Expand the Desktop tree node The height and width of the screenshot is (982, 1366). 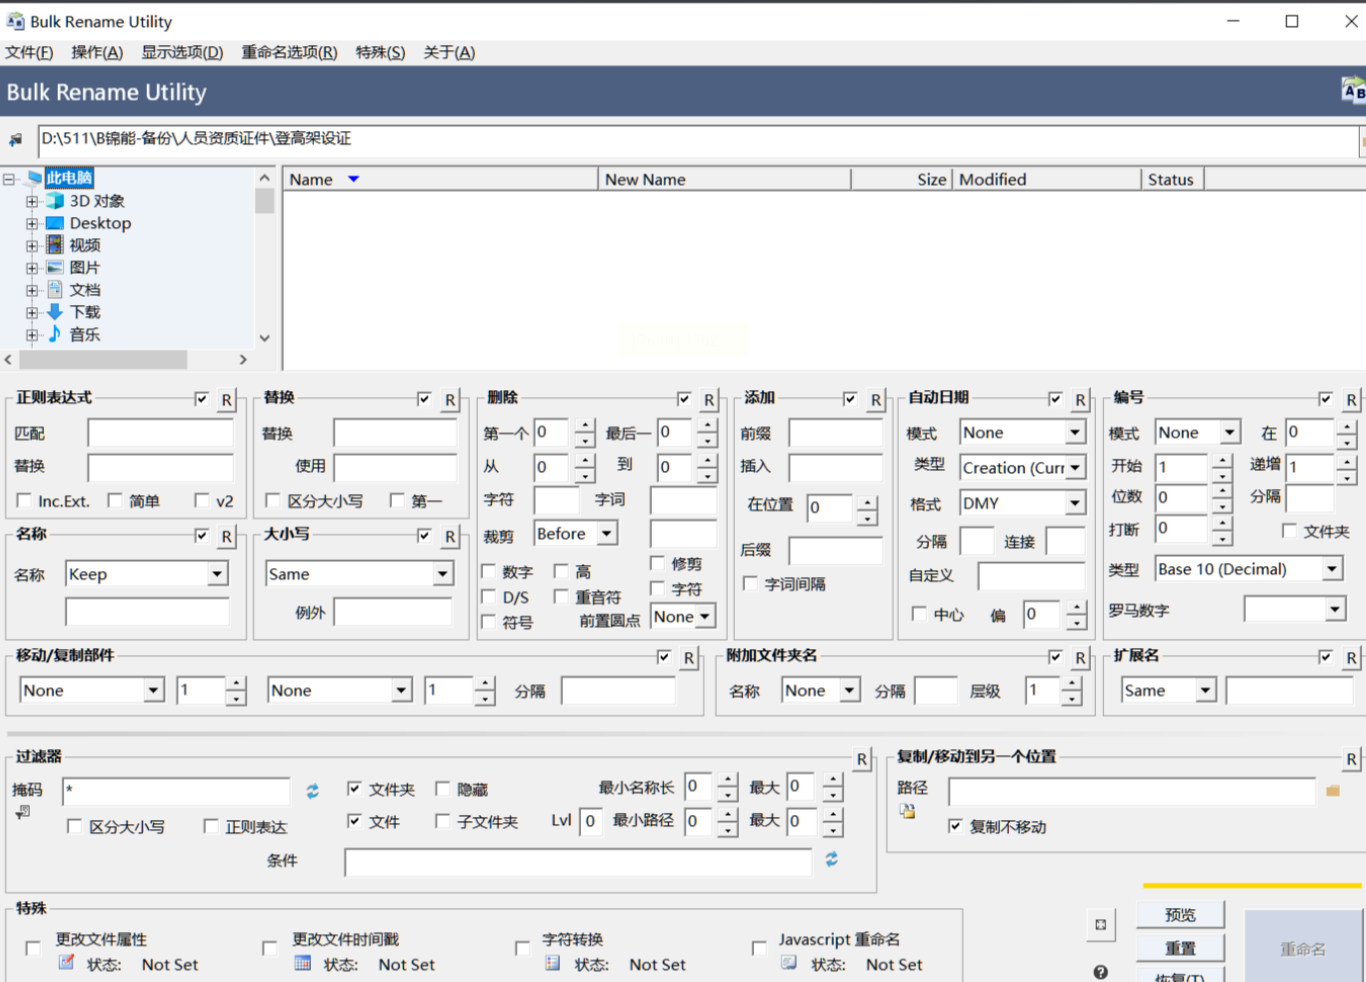[x=32, y=224]
